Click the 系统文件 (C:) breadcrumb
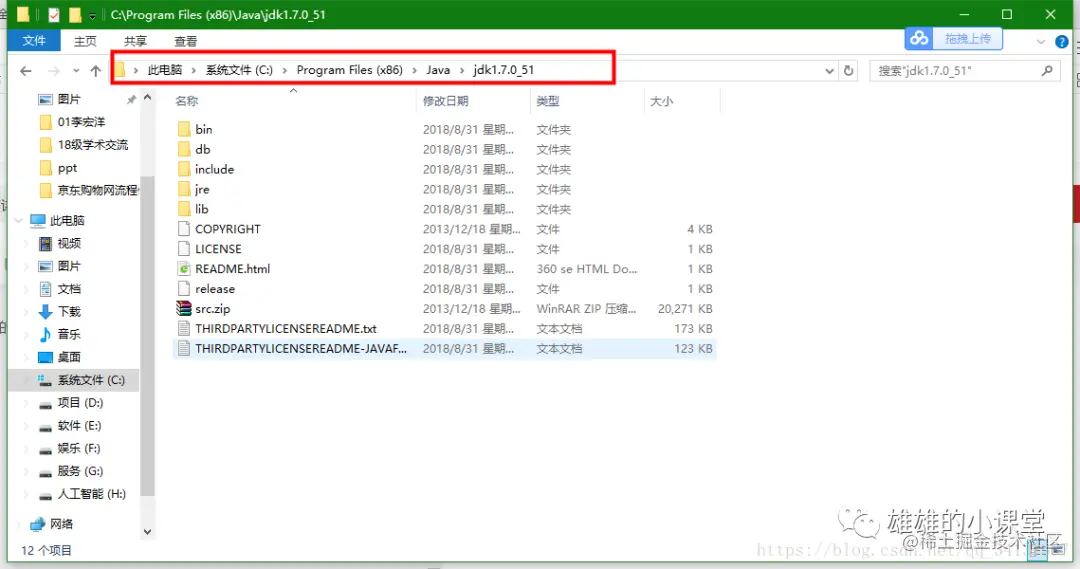Image resolution: width=1080 pixels, height=569 pixels. (239, 70)
